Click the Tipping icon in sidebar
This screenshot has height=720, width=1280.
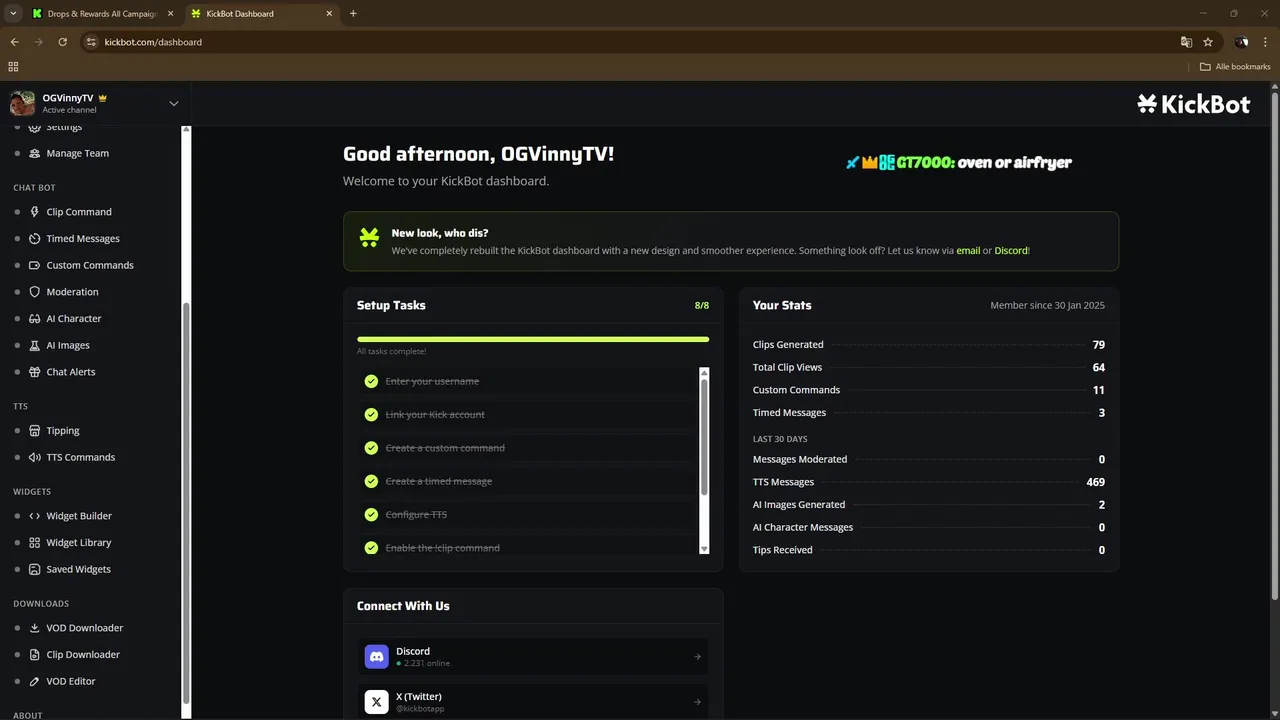point(35,431)
